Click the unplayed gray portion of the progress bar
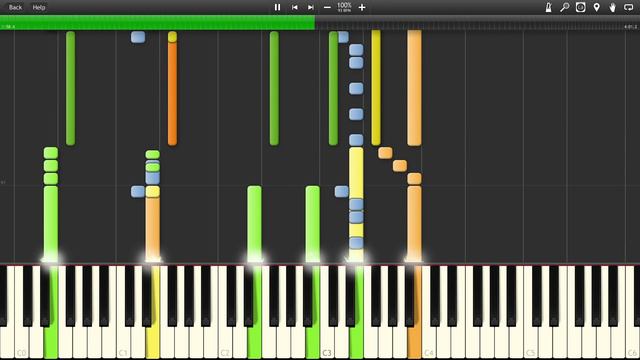 tap(477, 22)
